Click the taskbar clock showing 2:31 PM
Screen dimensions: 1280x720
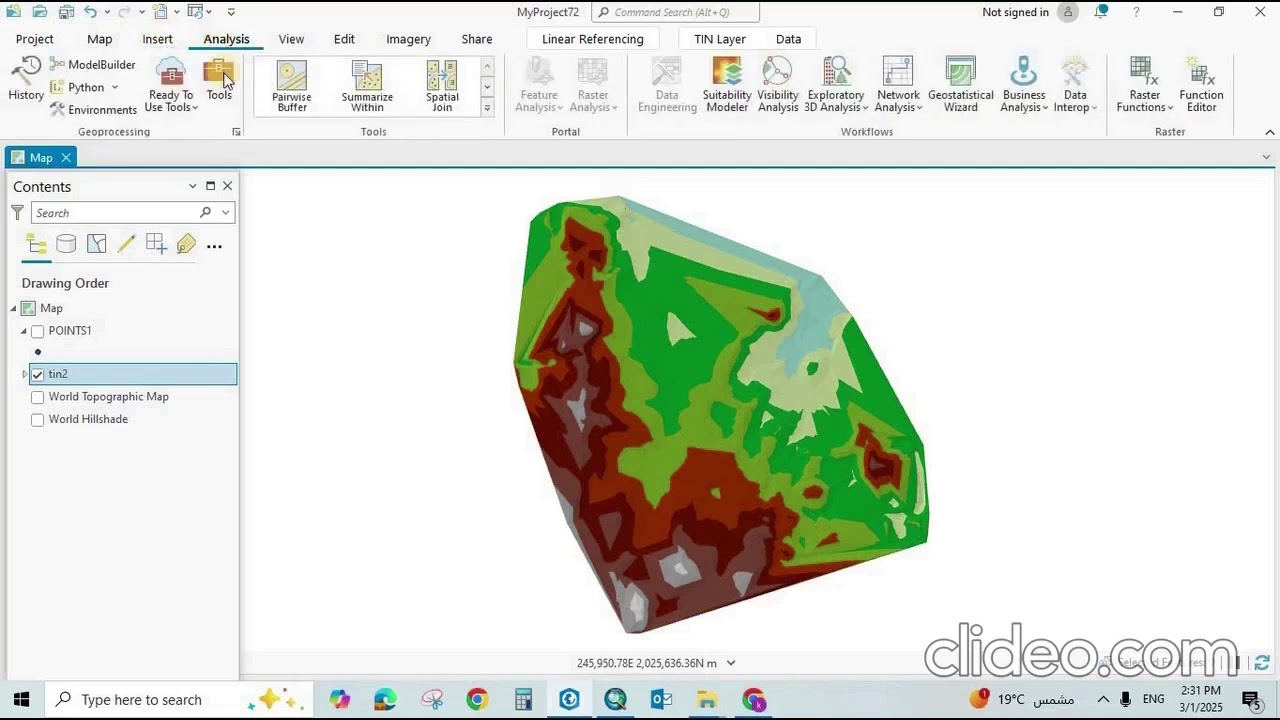(x=1200, y=699)
